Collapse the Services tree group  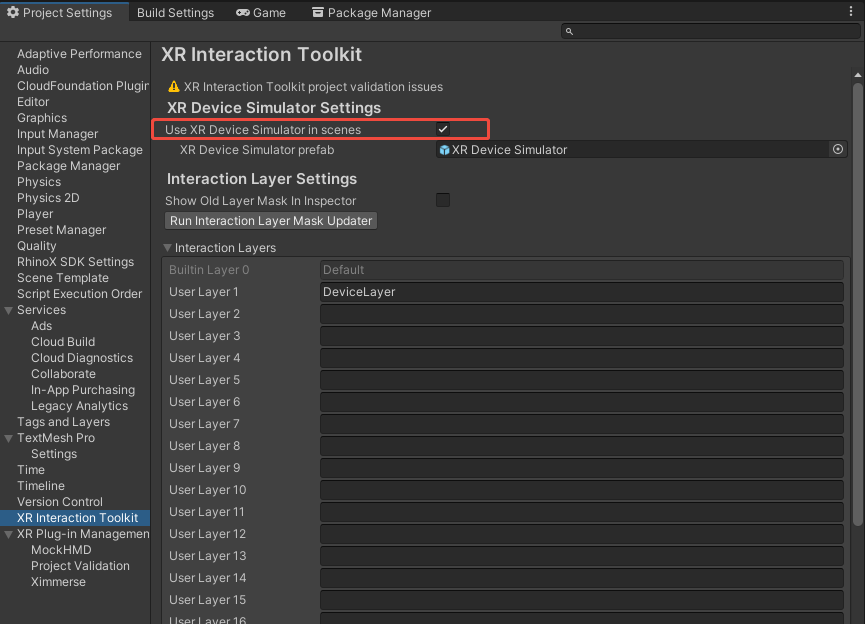click(x=8, y=311)
